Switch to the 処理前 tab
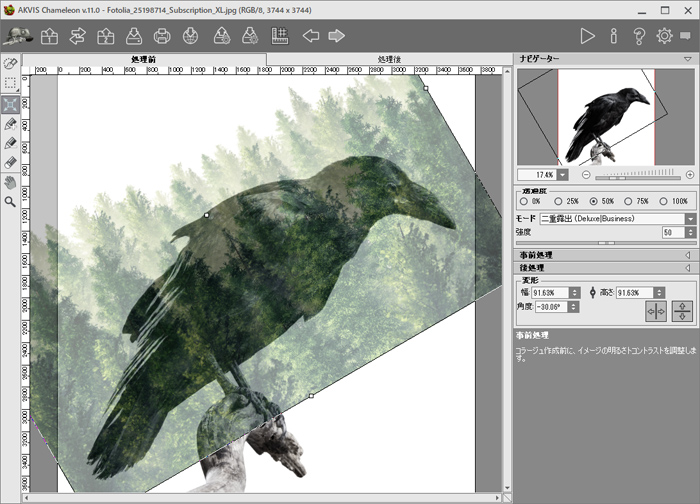Viewport: 700px width, 504px height. tap(144, 59)
